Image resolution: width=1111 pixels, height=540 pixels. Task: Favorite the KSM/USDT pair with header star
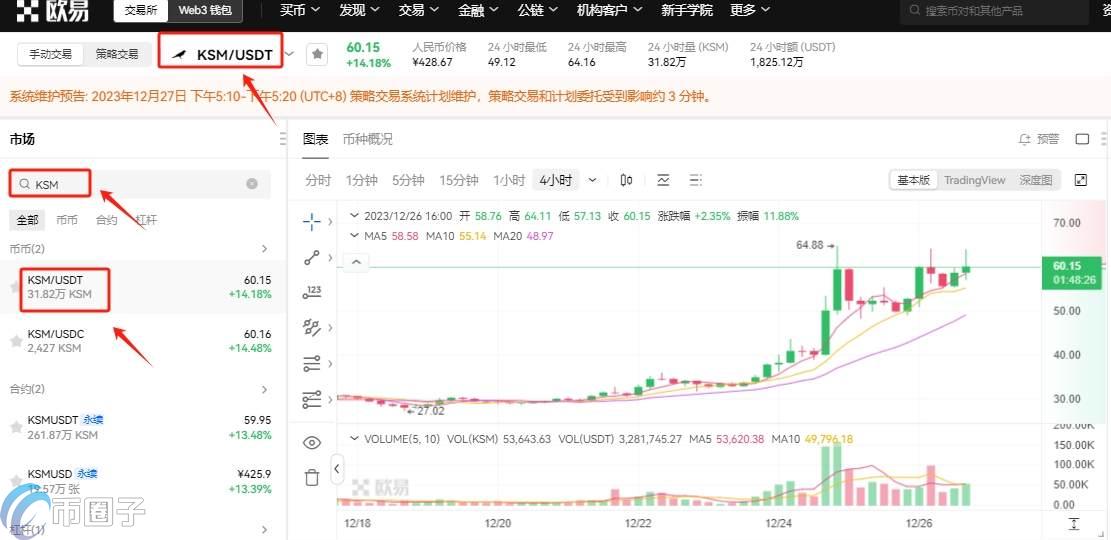(316, 54)
